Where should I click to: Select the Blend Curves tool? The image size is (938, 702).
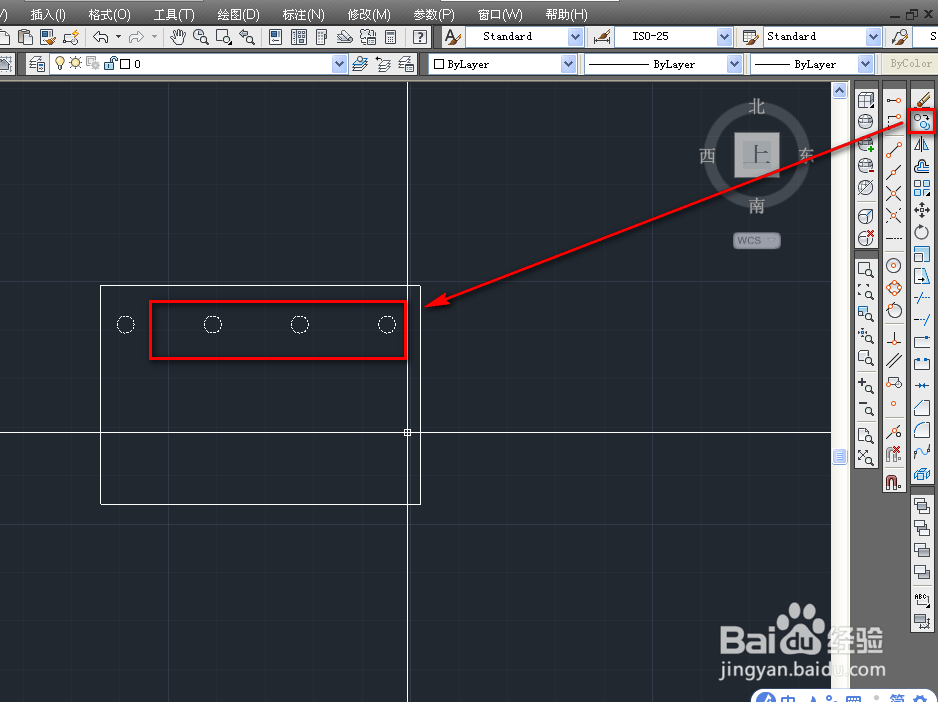(x=922, y=451)
